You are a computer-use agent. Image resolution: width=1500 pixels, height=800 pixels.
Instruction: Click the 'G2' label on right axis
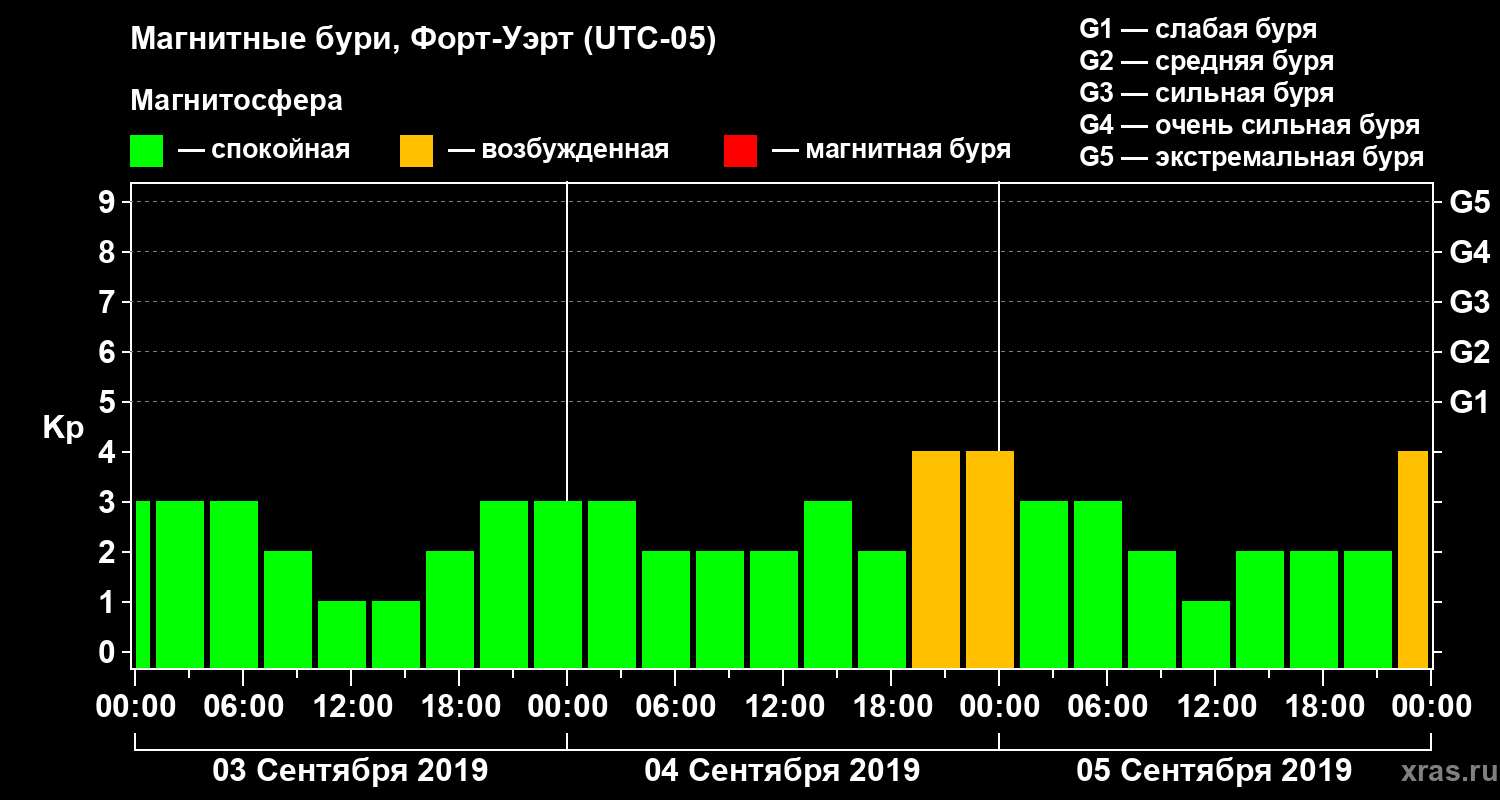(1469, 352)
